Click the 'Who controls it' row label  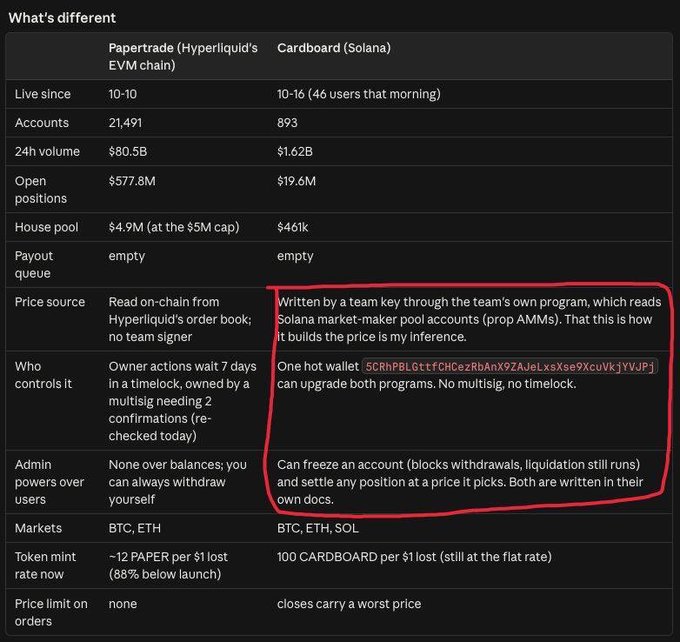tap(43, 375)
